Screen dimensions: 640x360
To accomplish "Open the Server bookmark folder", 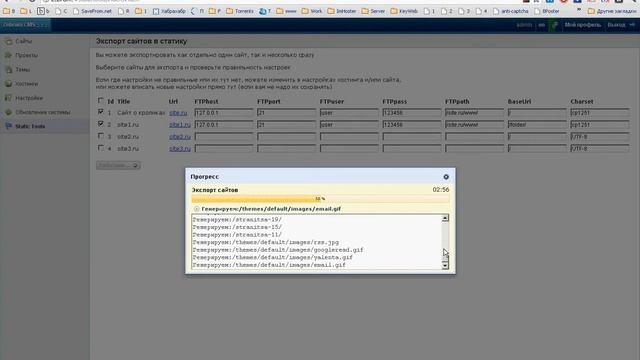I will [373, 11].
